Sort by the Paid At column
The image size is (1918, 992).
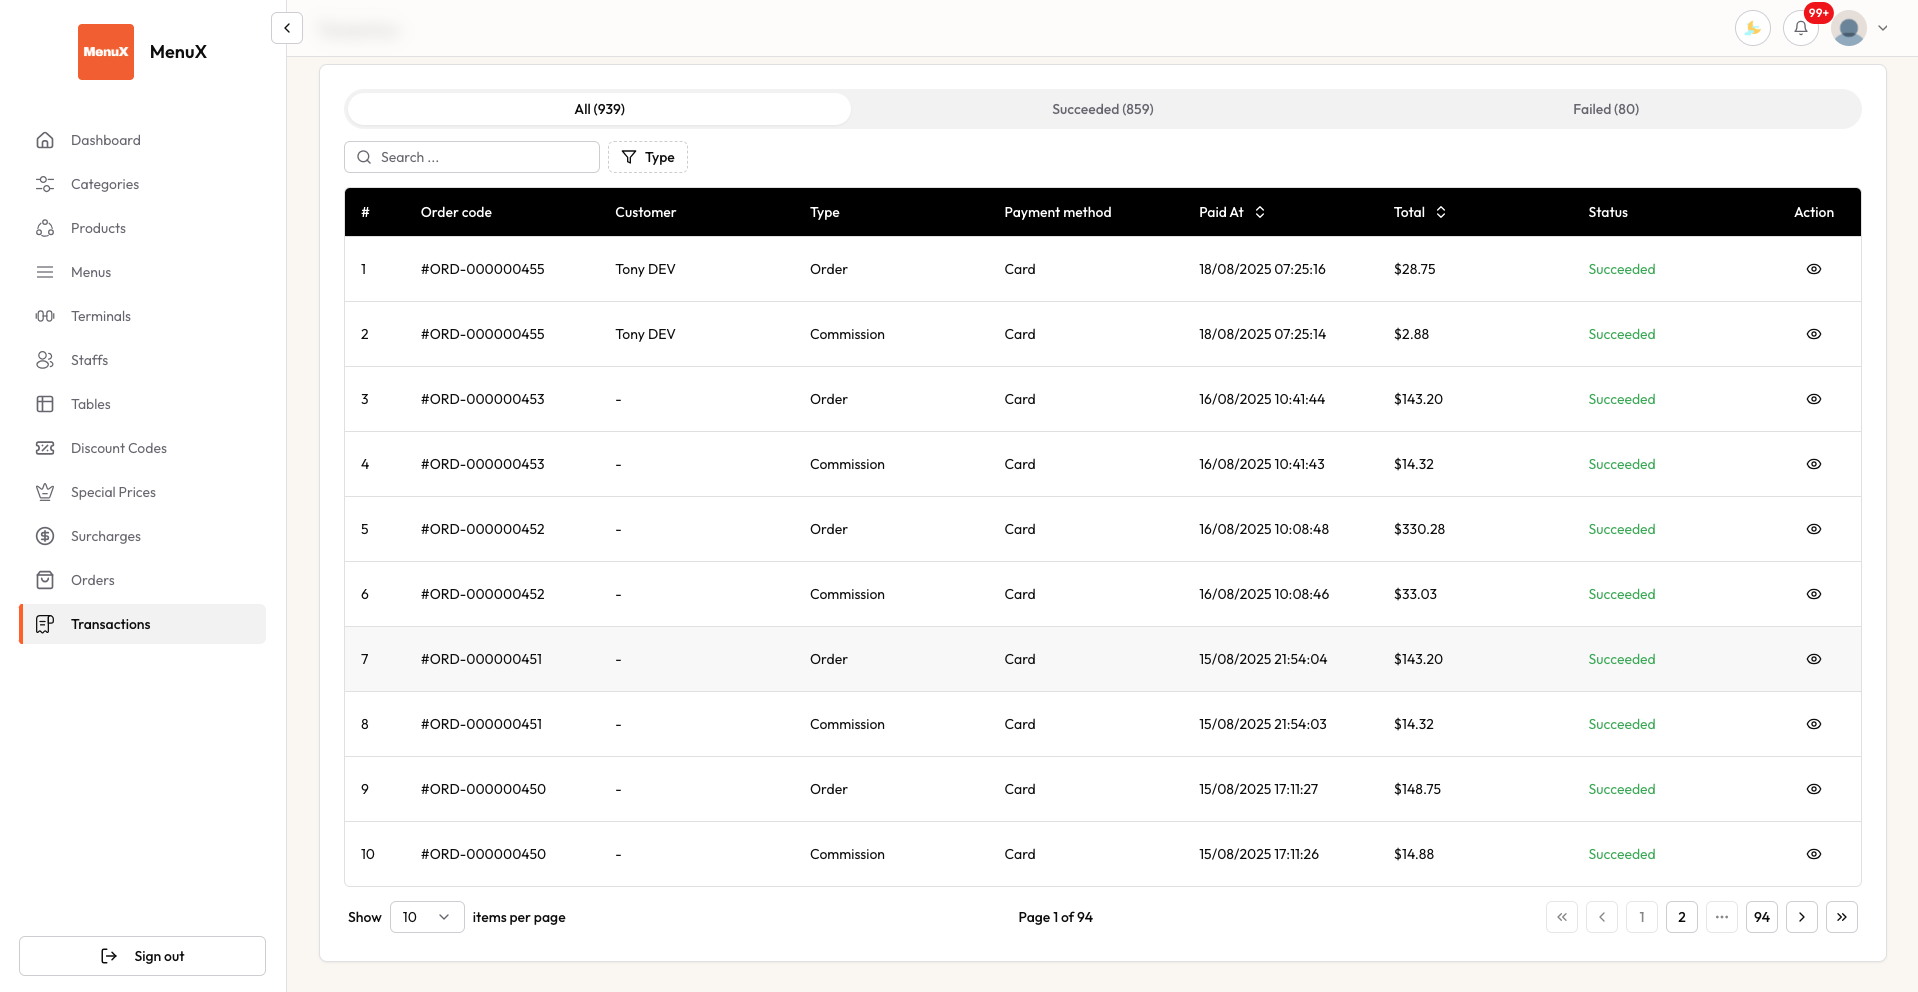click(1232, 212)
